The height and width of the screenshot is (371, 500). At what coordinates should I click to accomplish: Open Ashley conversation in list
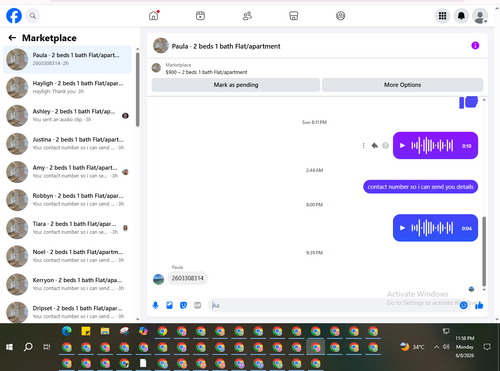click(x=68, y=116)
